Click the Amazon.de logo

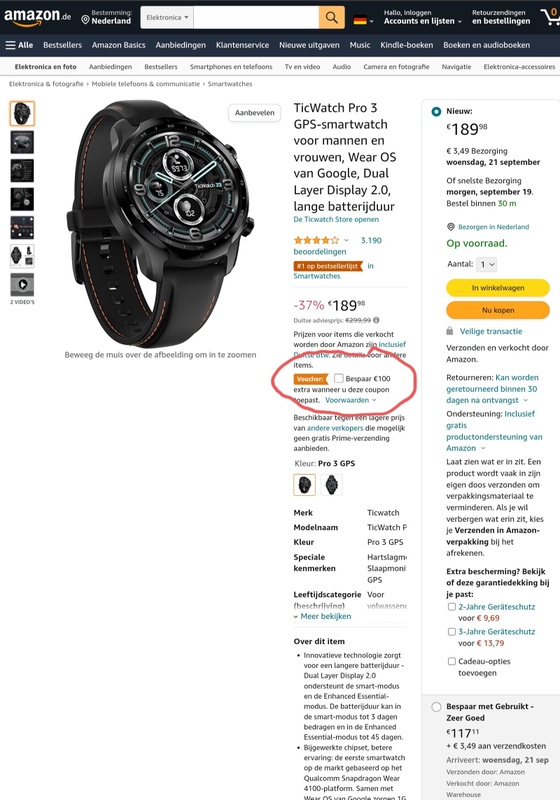pos(37,17)
